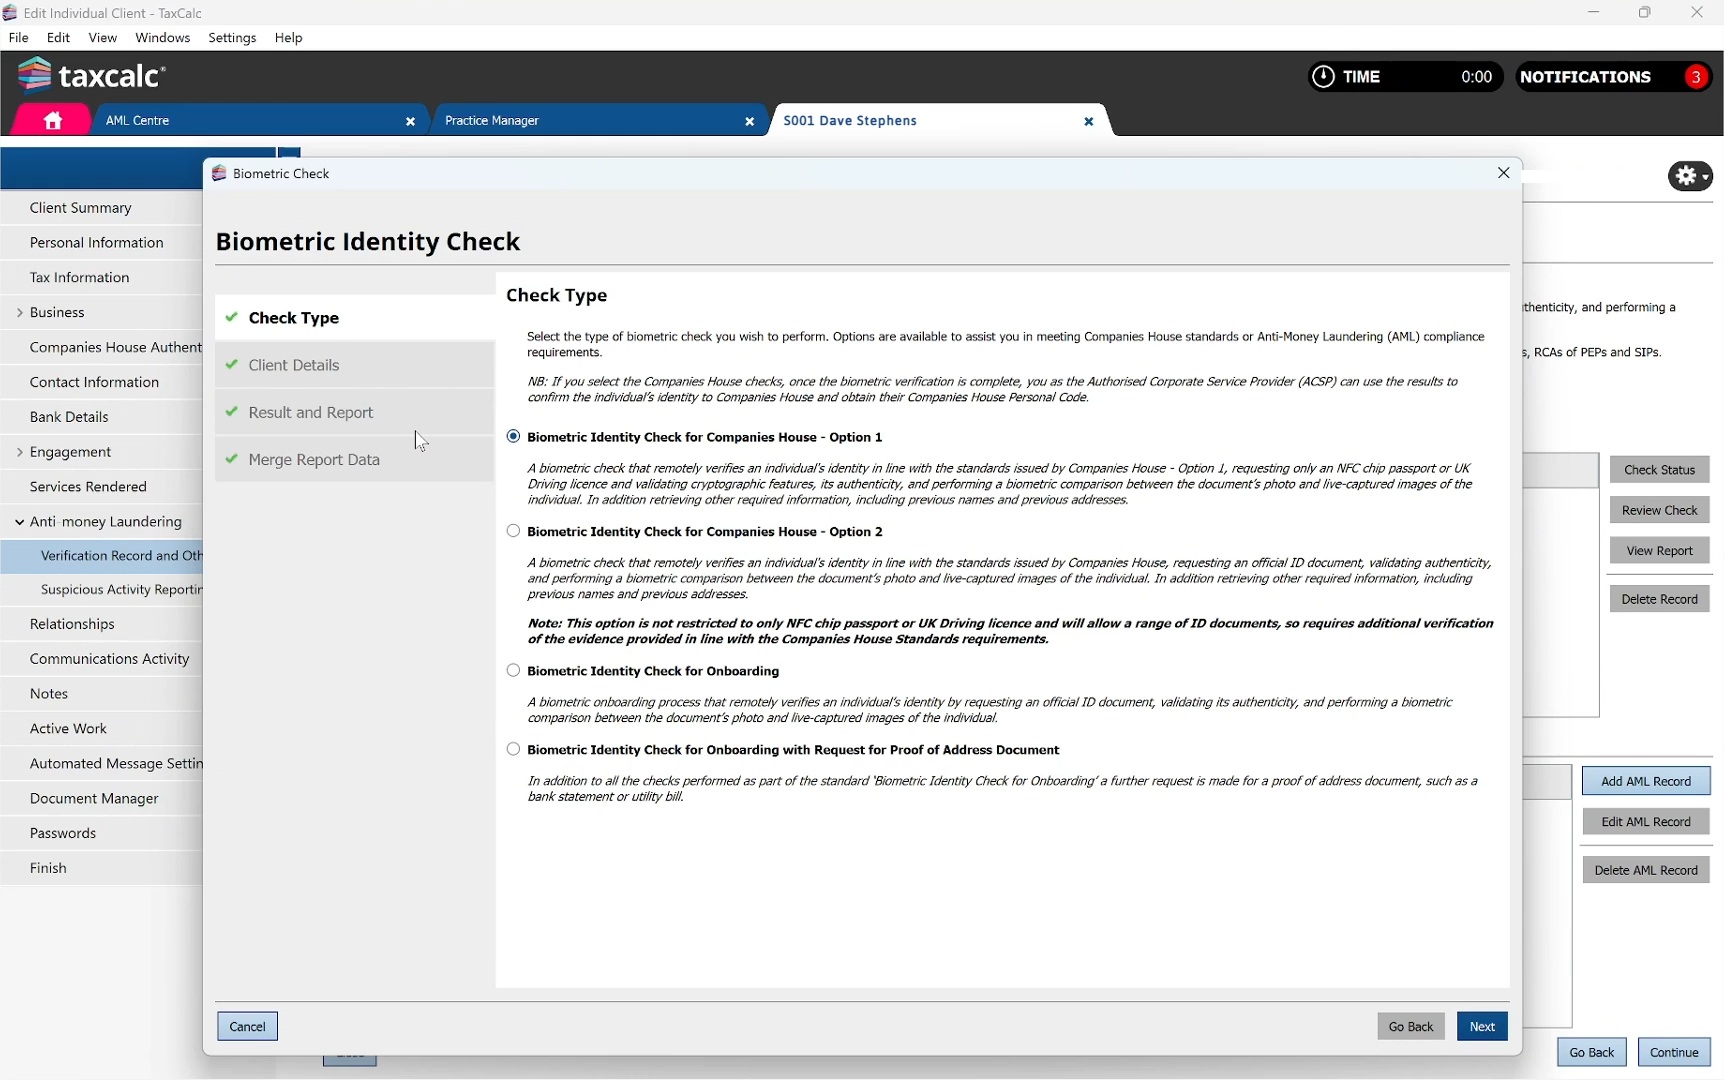Expand the Engagement section

[19, 452]
